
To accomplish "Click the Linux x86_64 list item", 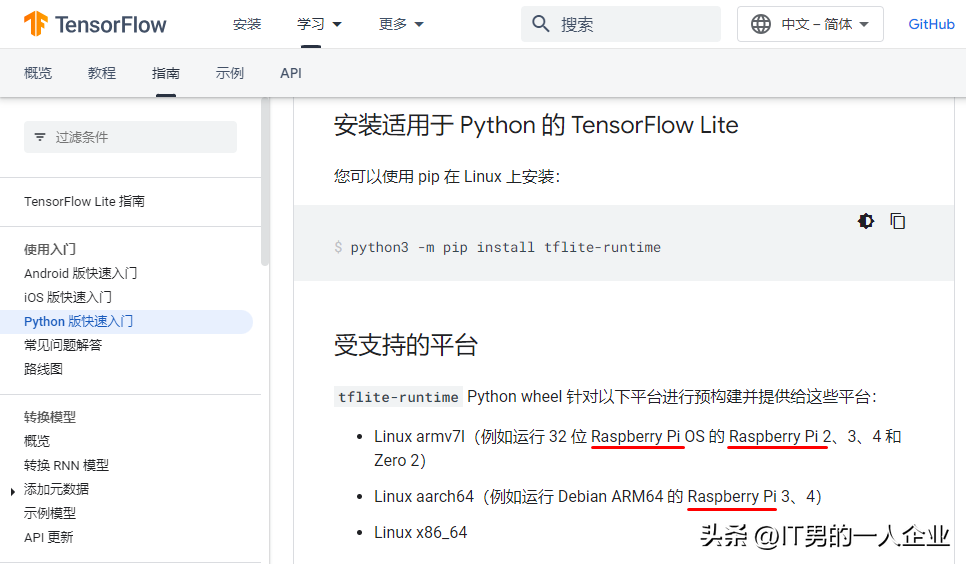I will point(421,533).
